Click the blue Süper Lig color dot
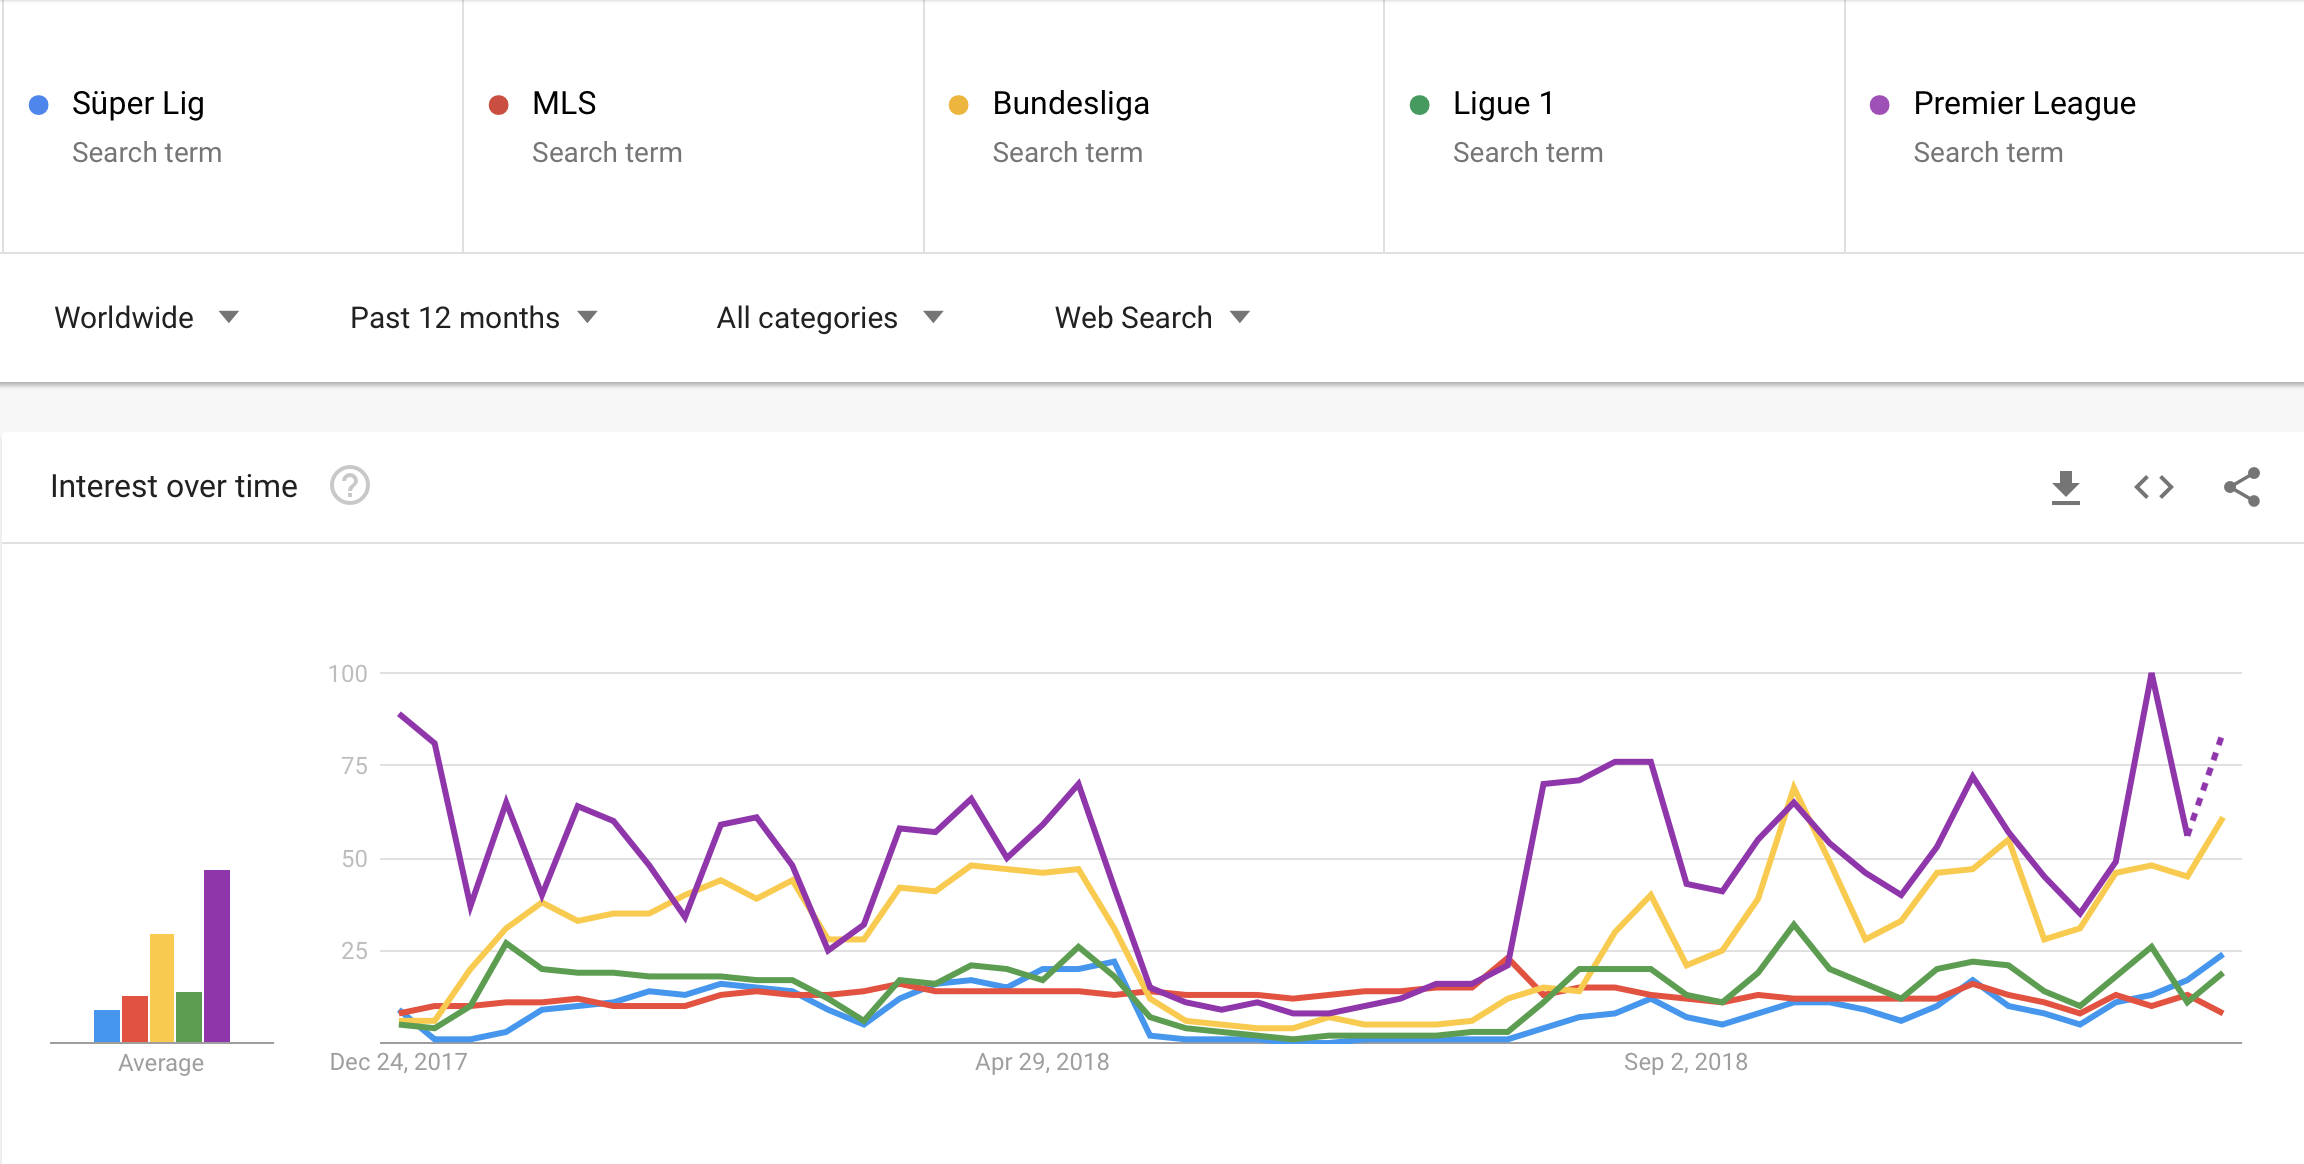Viewport: 2304px width, 1164px height. [x=39, y=105]
